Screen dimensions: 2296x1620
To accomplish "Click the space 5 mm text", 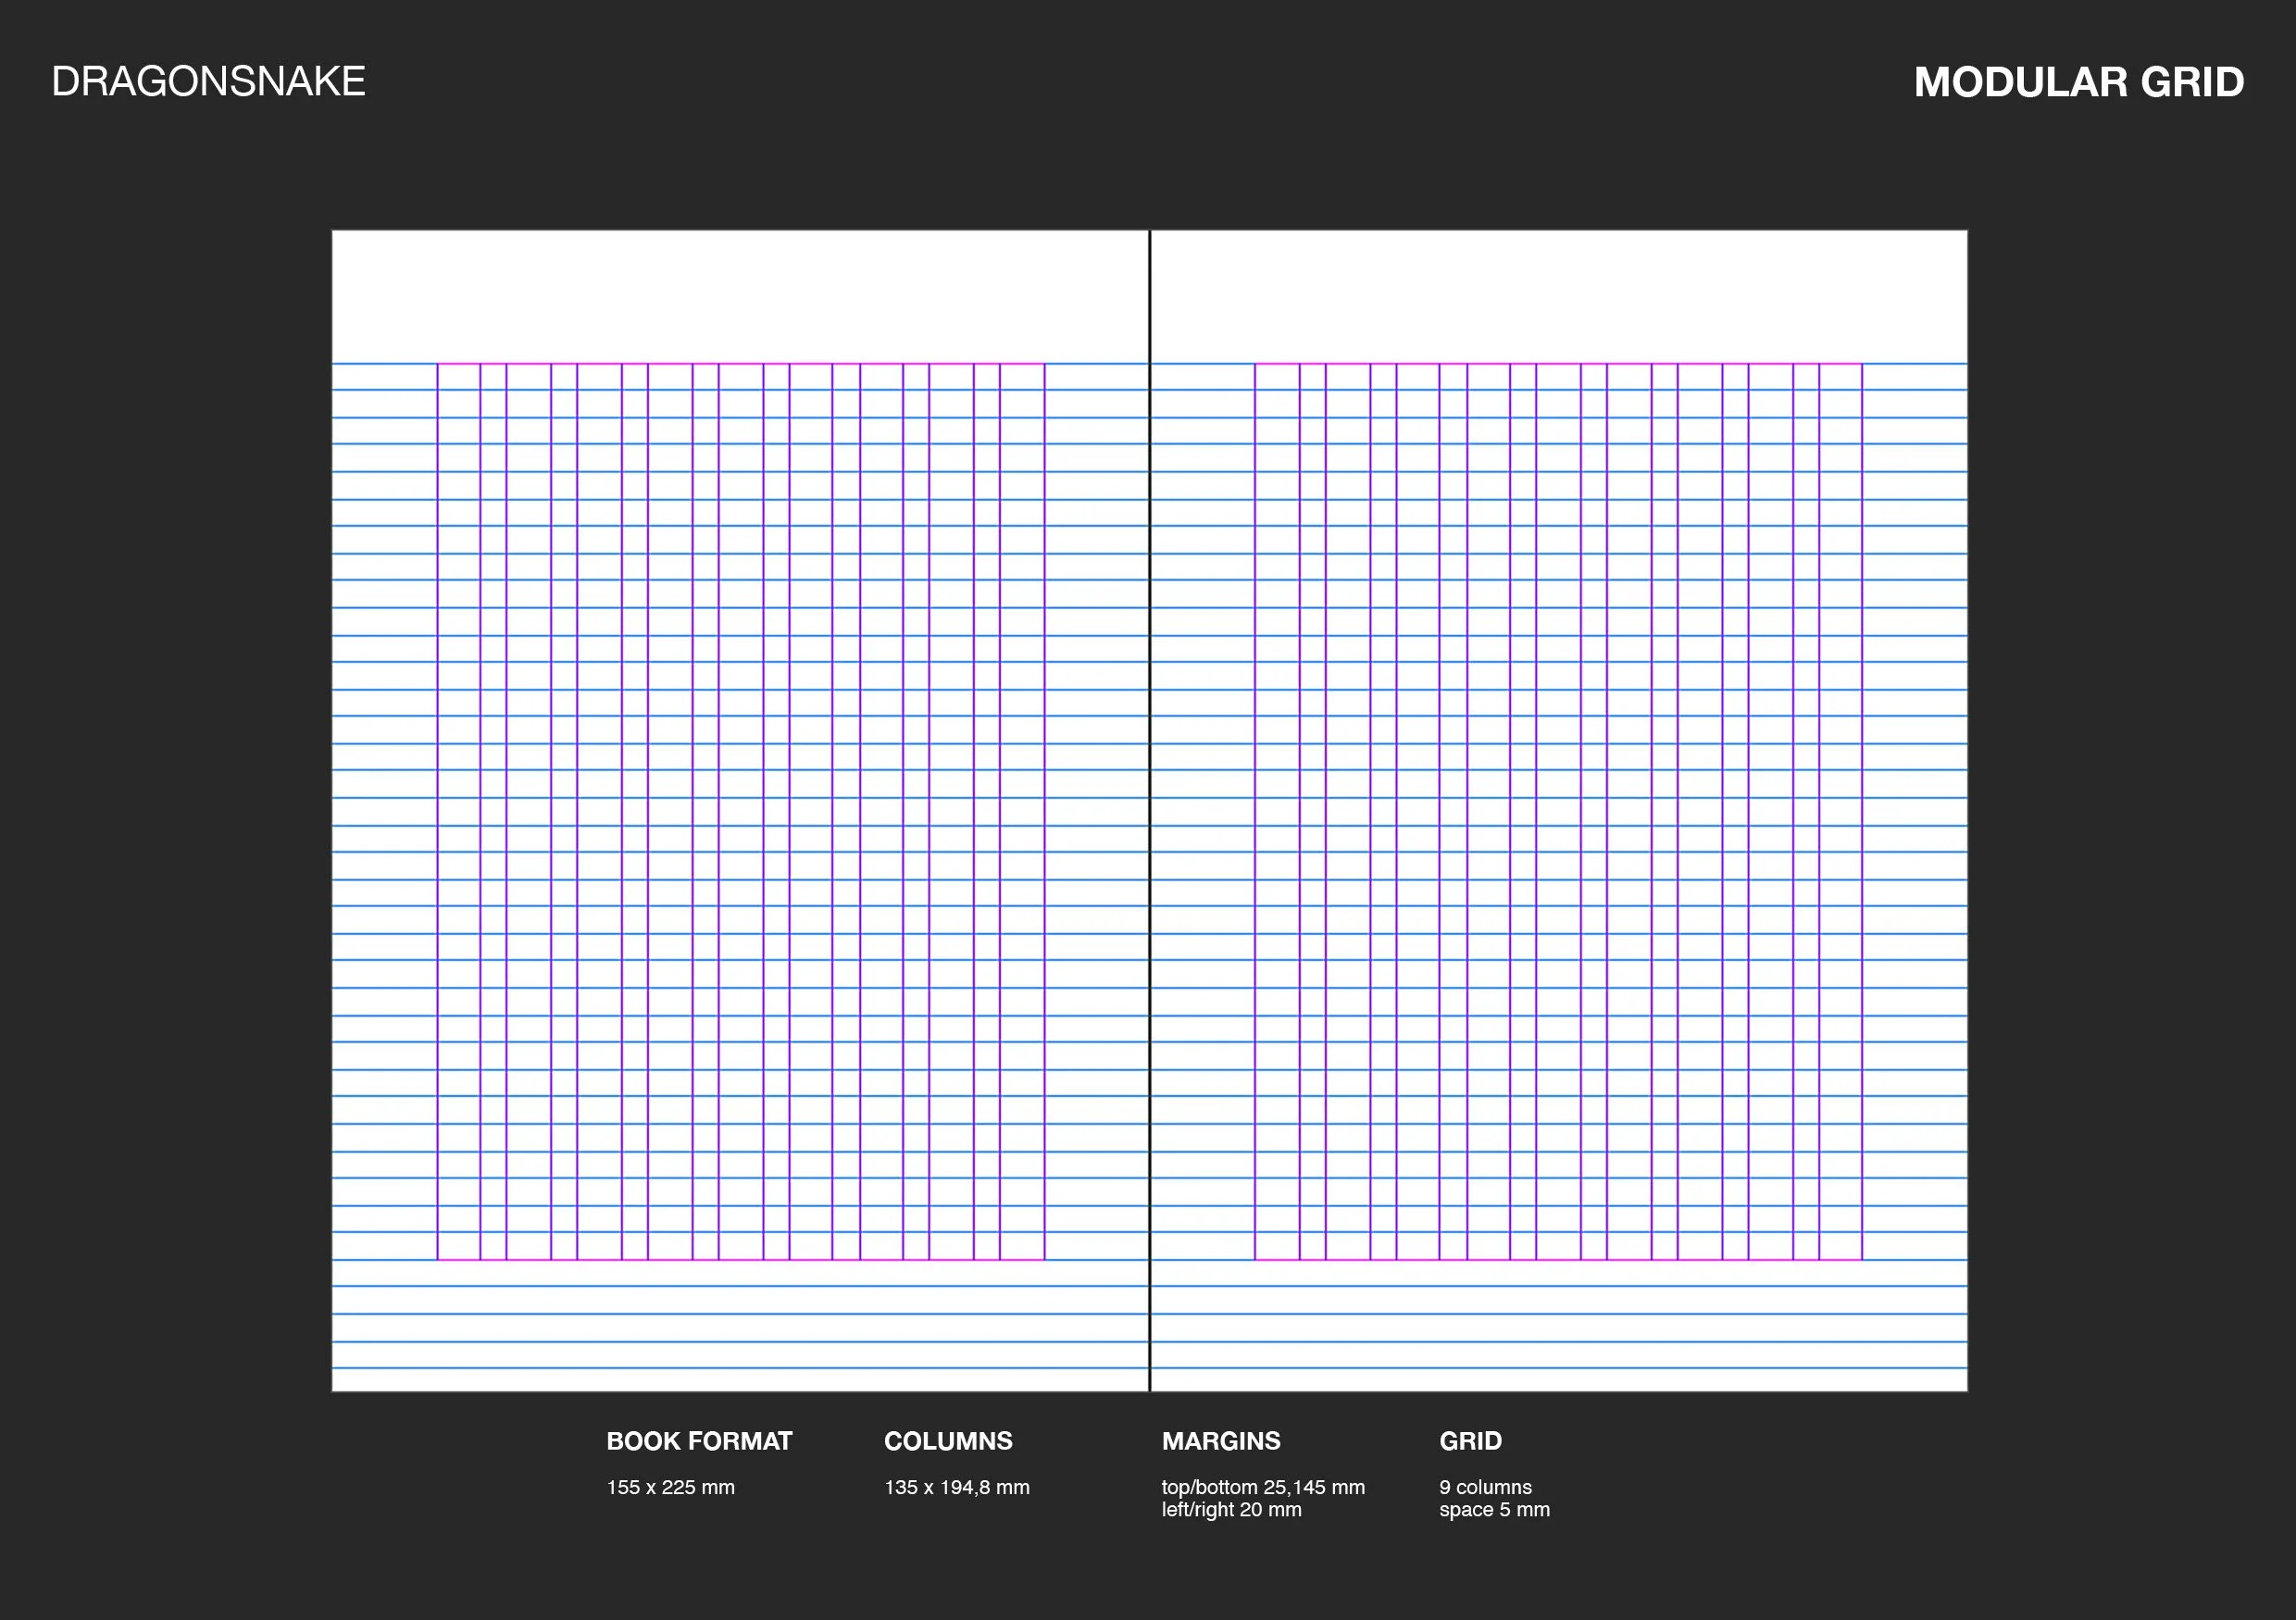I will [1494, 1510].
